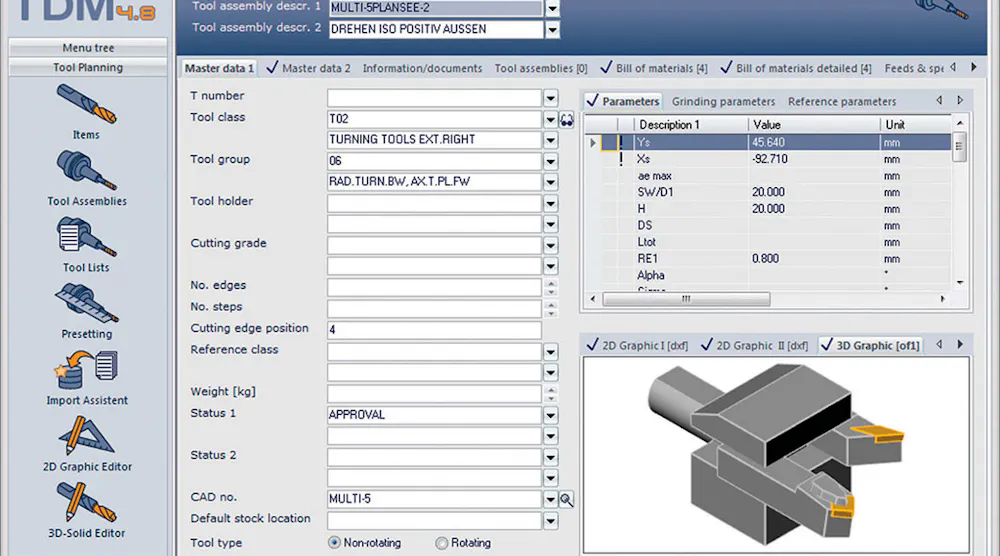Screen dimensions: 1000x556
Task: Select the Xs value -92.710
Action: 770,159
